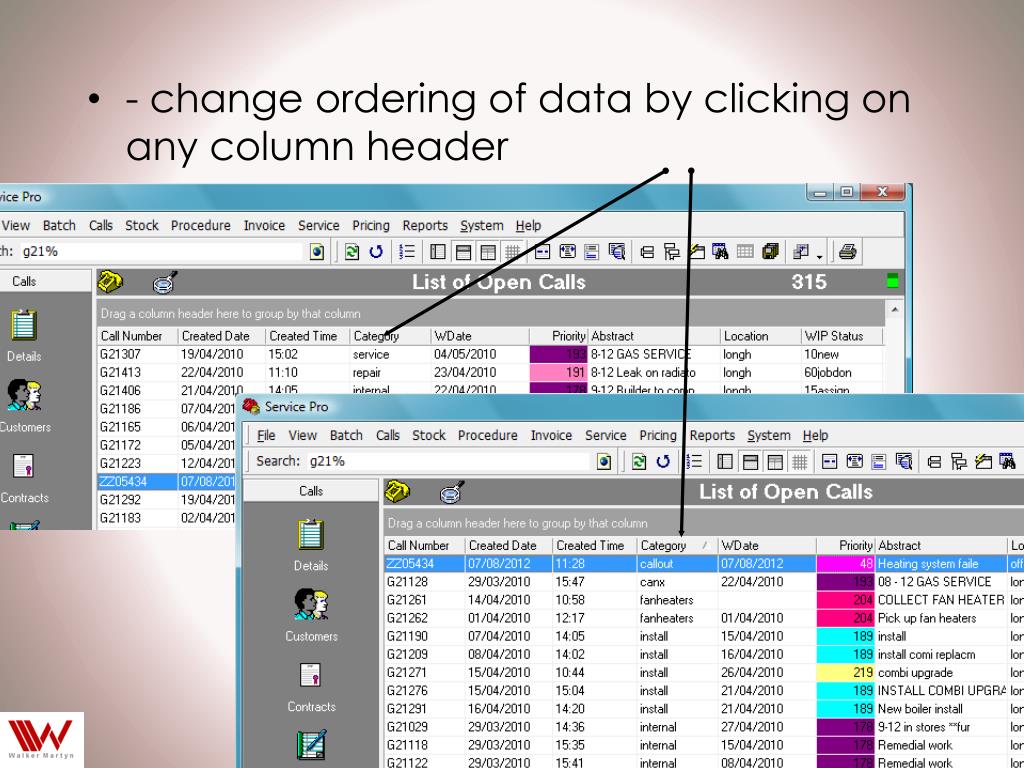The height and width of the screenshot is (768, 1024).
Task: Click grey table grid icon in back window toolbar
Action: (x=745, y=251)
